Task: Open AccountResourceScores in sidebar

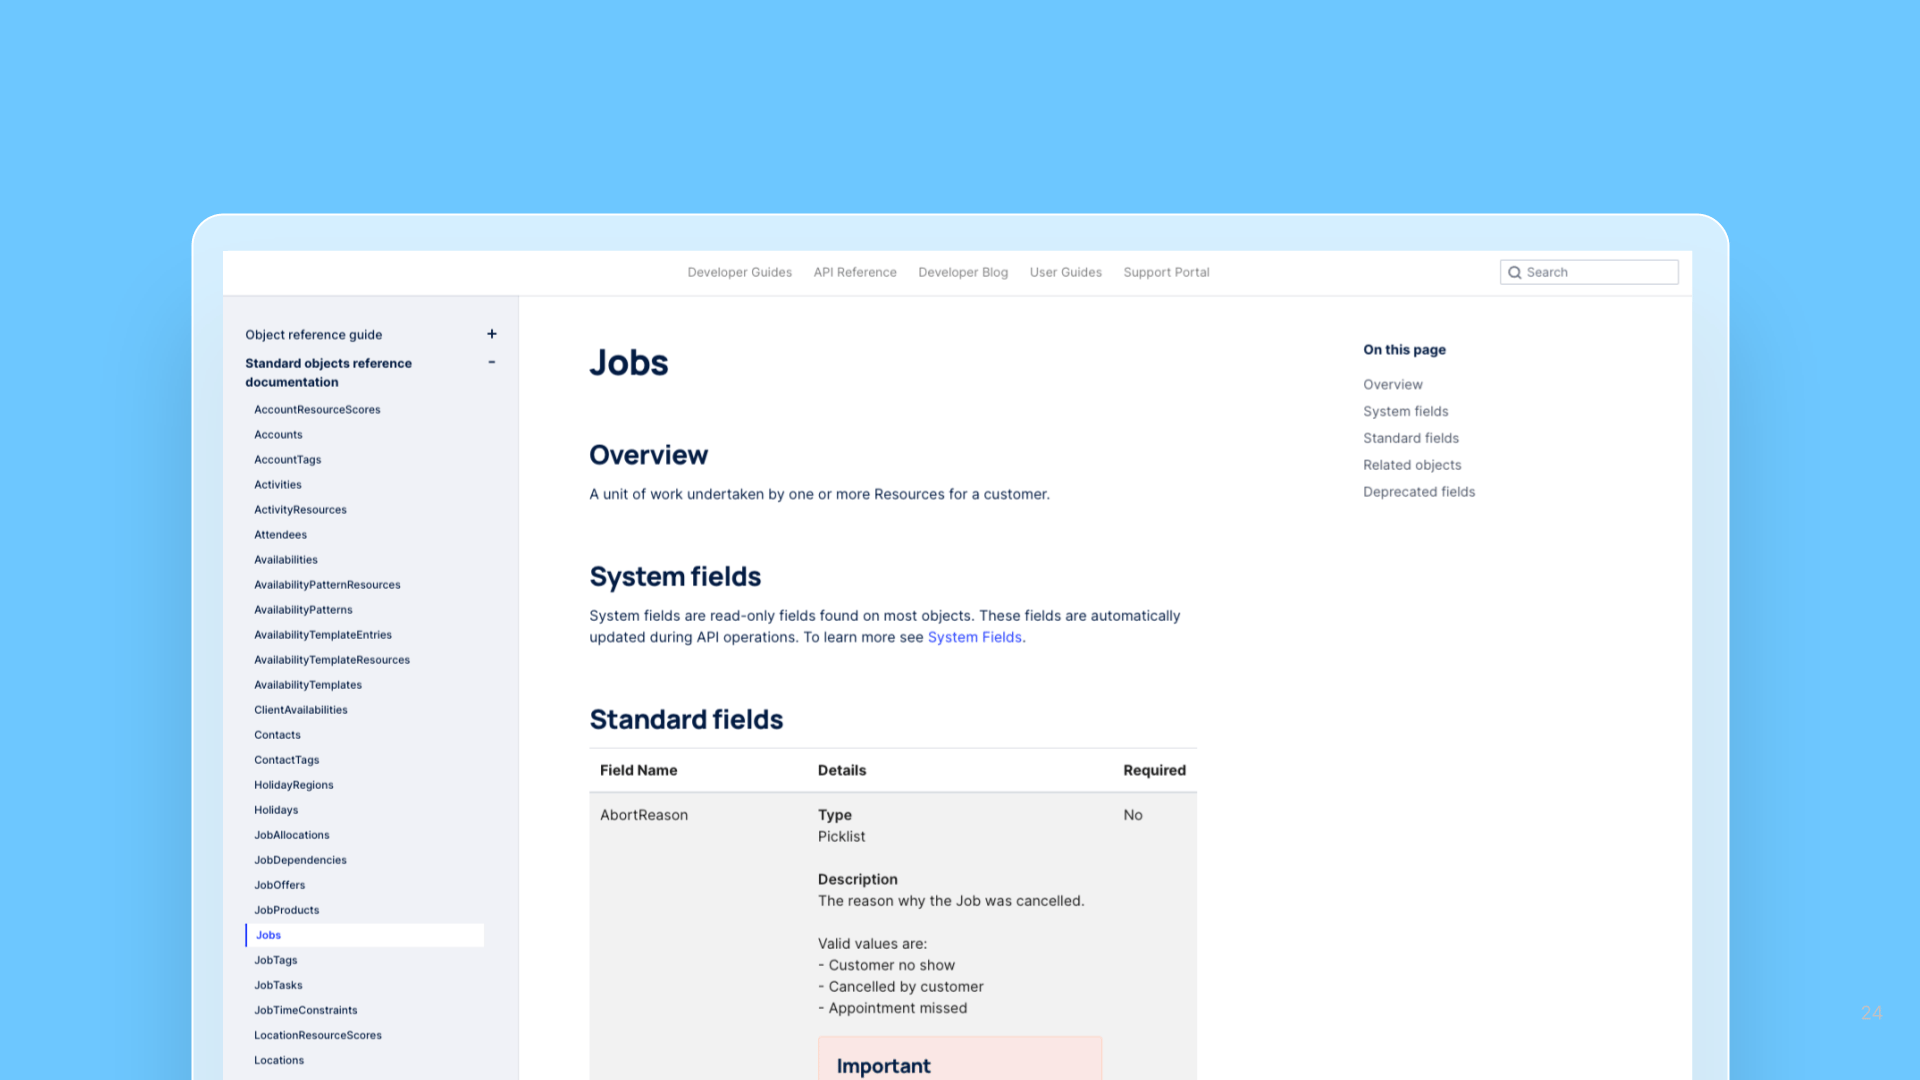Action: tap(317, 410)
